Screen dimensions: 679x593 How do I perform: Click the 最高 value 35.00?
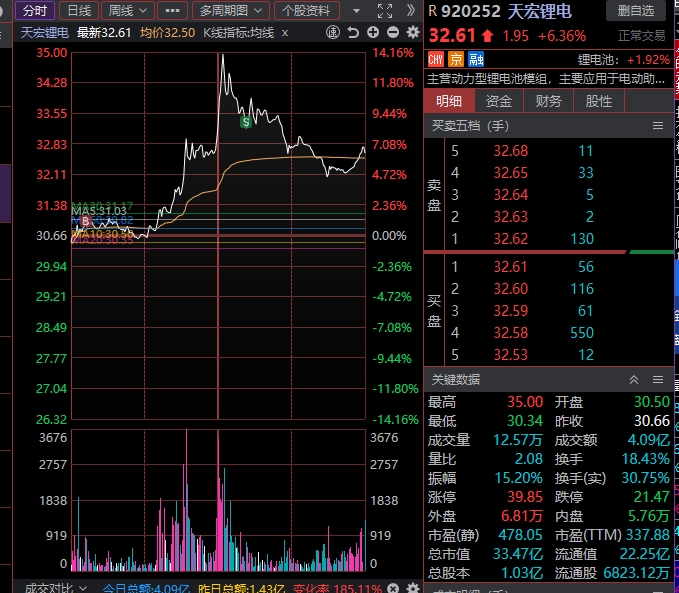coord(525,402)
